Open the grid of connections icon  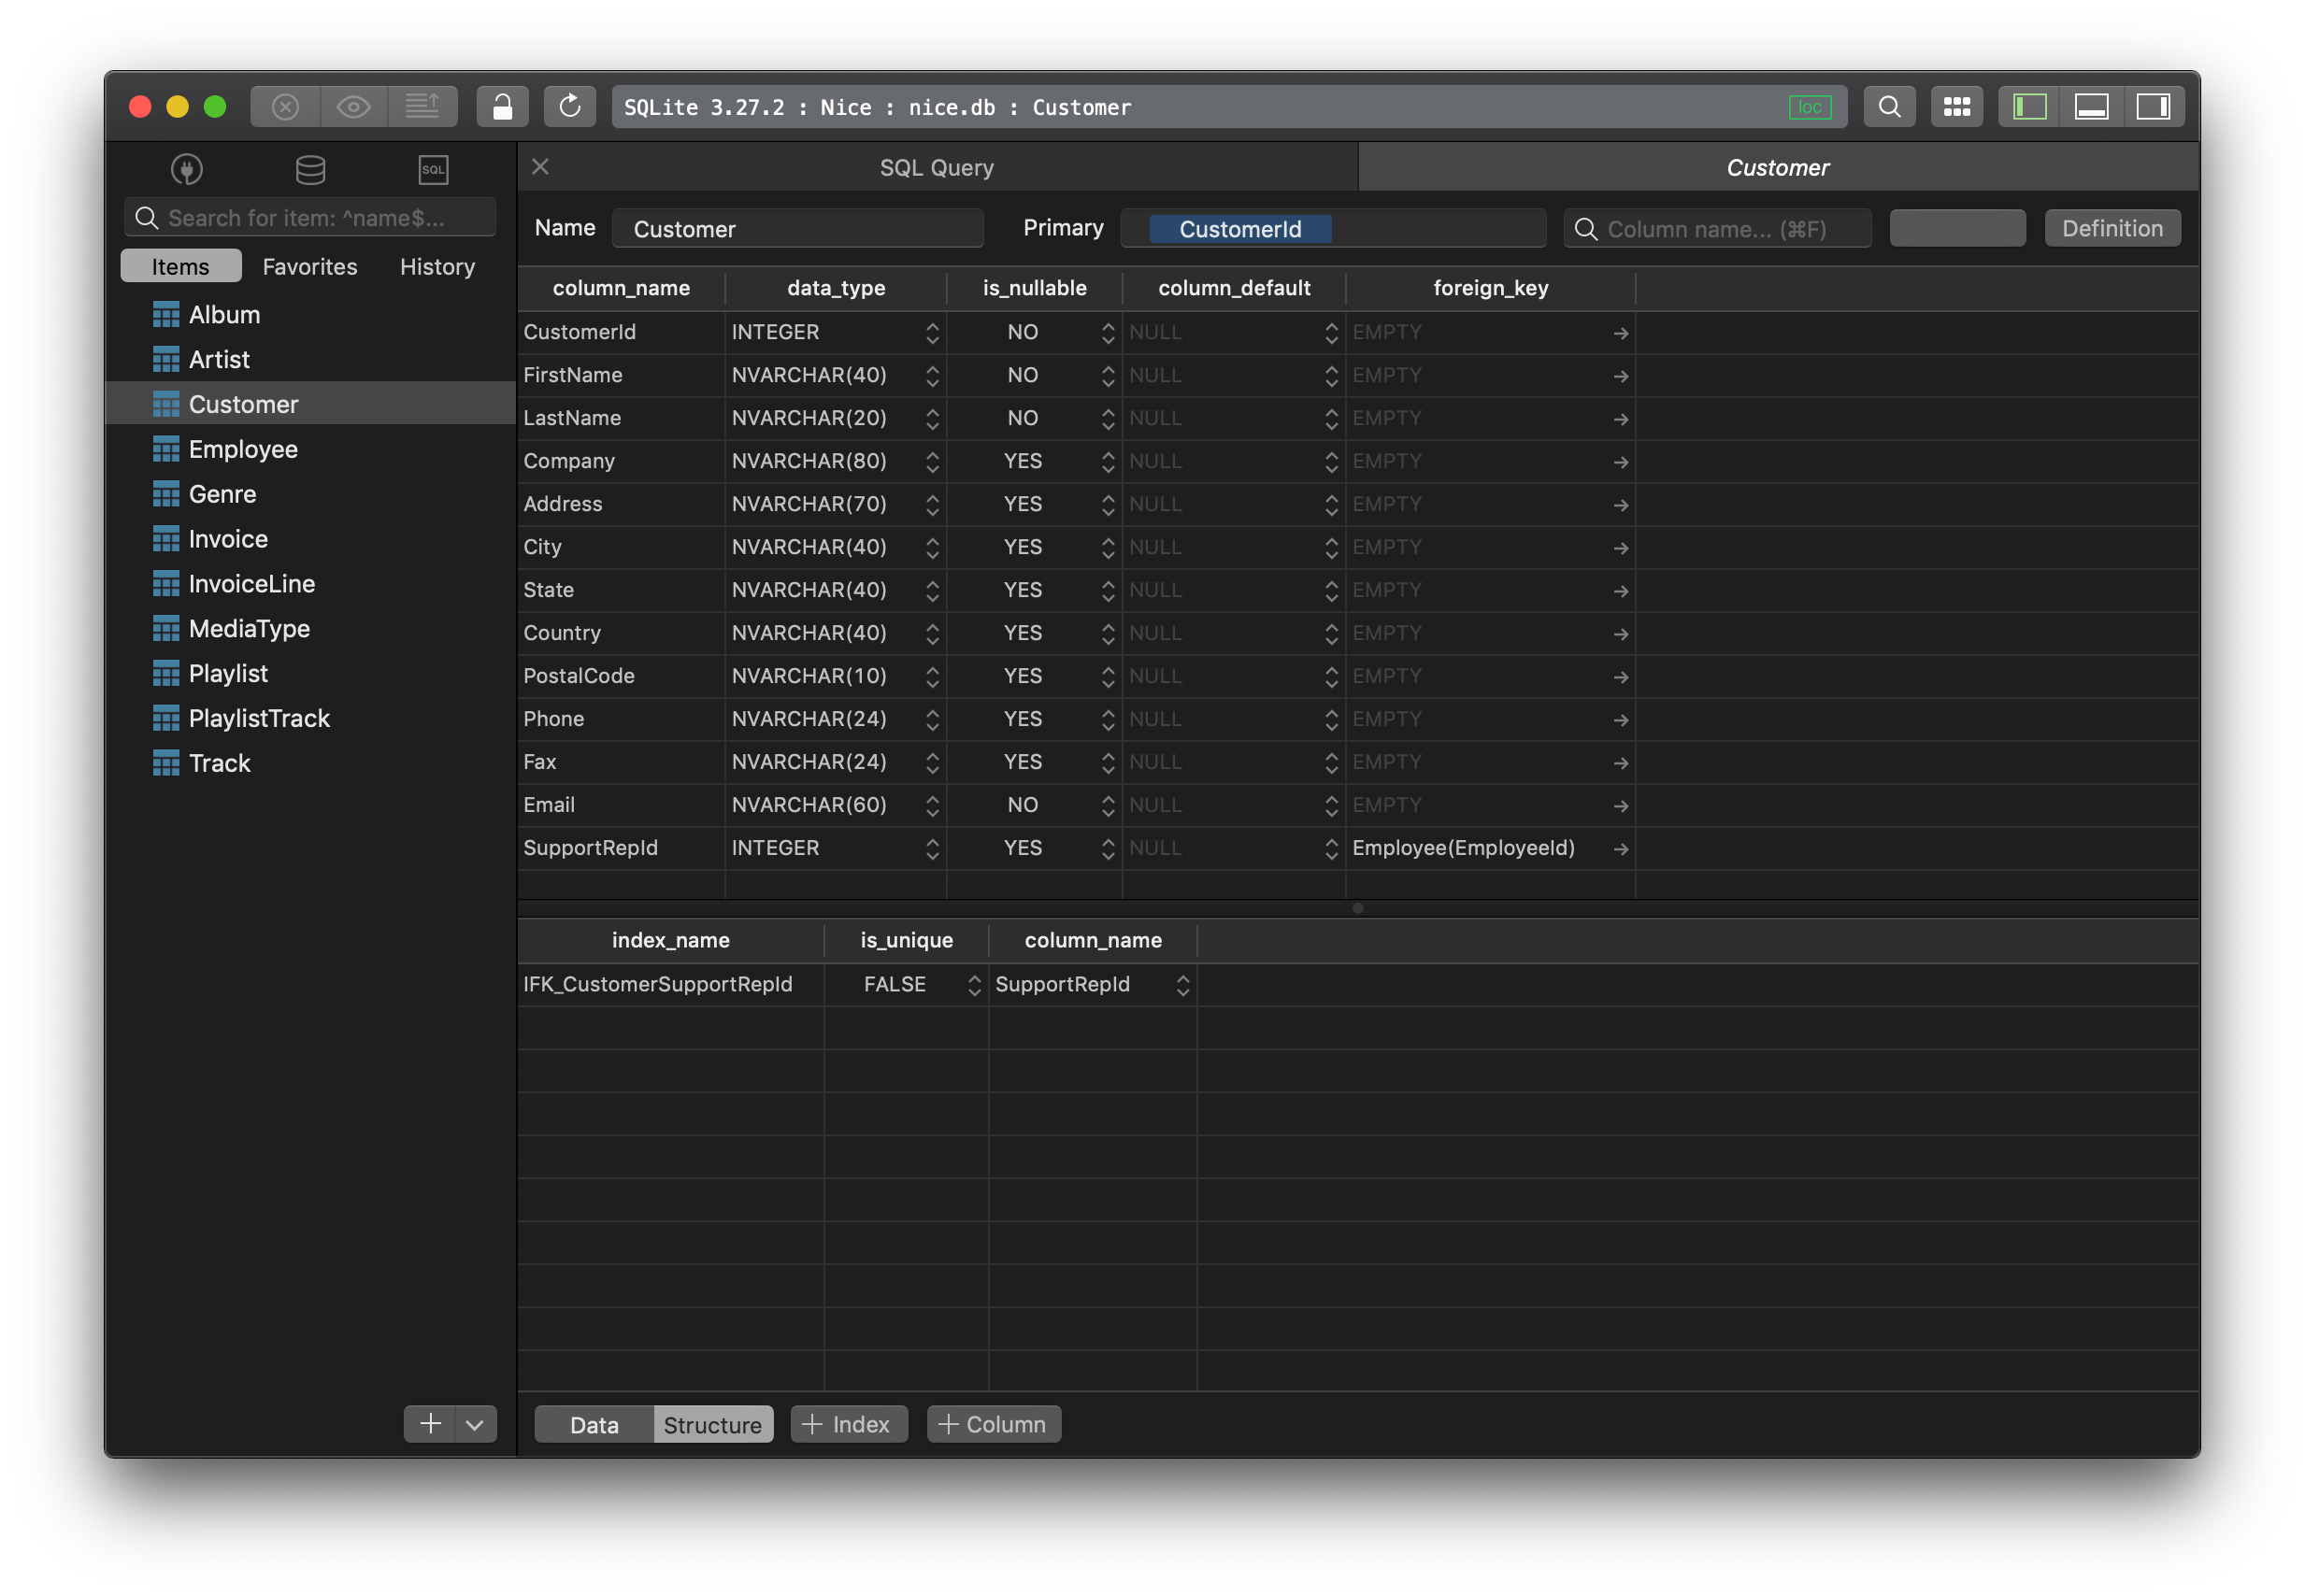point(1956,107)
